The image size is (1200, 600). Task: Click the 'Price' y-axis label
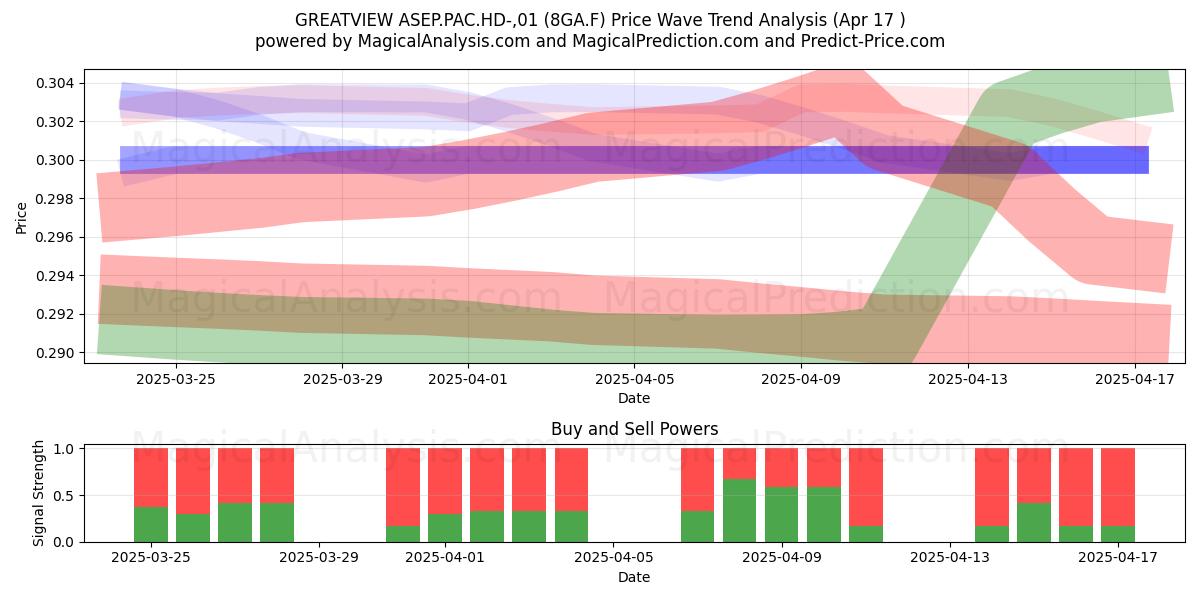click(x=21, y=216)
